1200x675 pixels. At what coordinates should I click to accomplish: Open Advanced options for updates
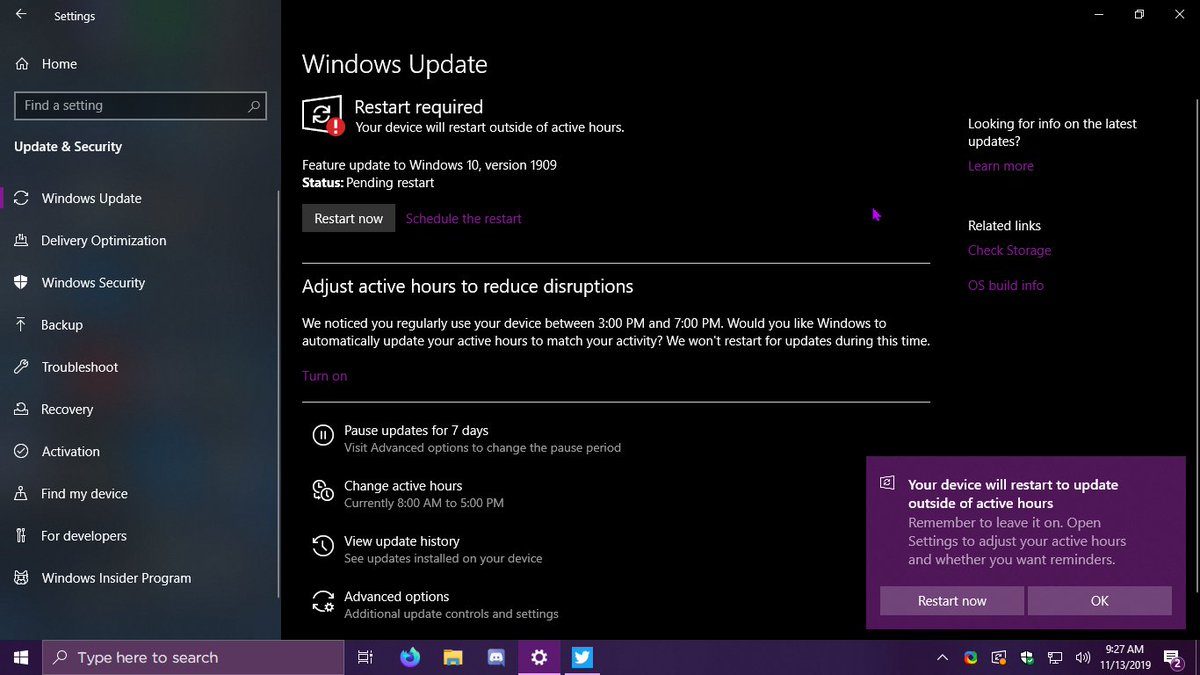coord(396,596)
